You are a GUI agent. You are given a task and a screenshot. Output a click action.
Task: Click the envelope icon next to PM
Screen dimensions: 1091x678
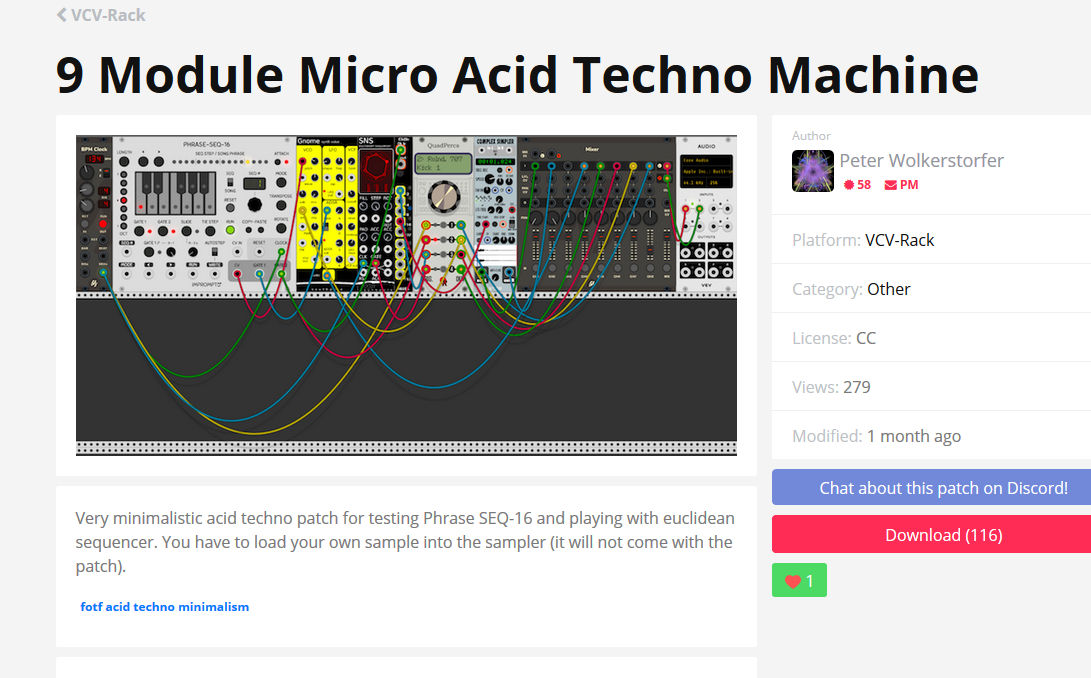coord(891,185)
